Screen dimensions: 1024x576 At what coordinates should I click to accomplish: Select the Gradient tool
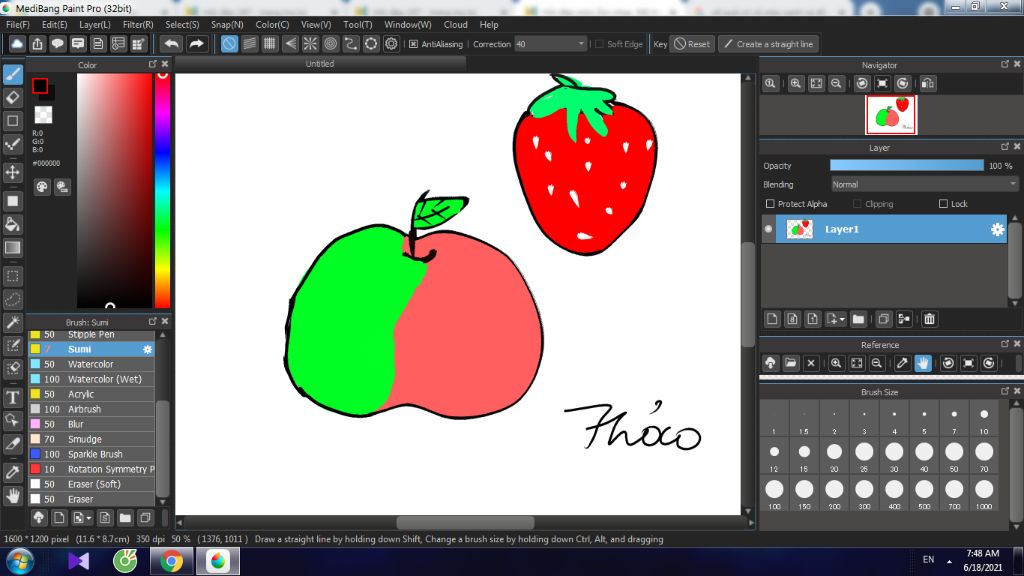coord(13,248)
